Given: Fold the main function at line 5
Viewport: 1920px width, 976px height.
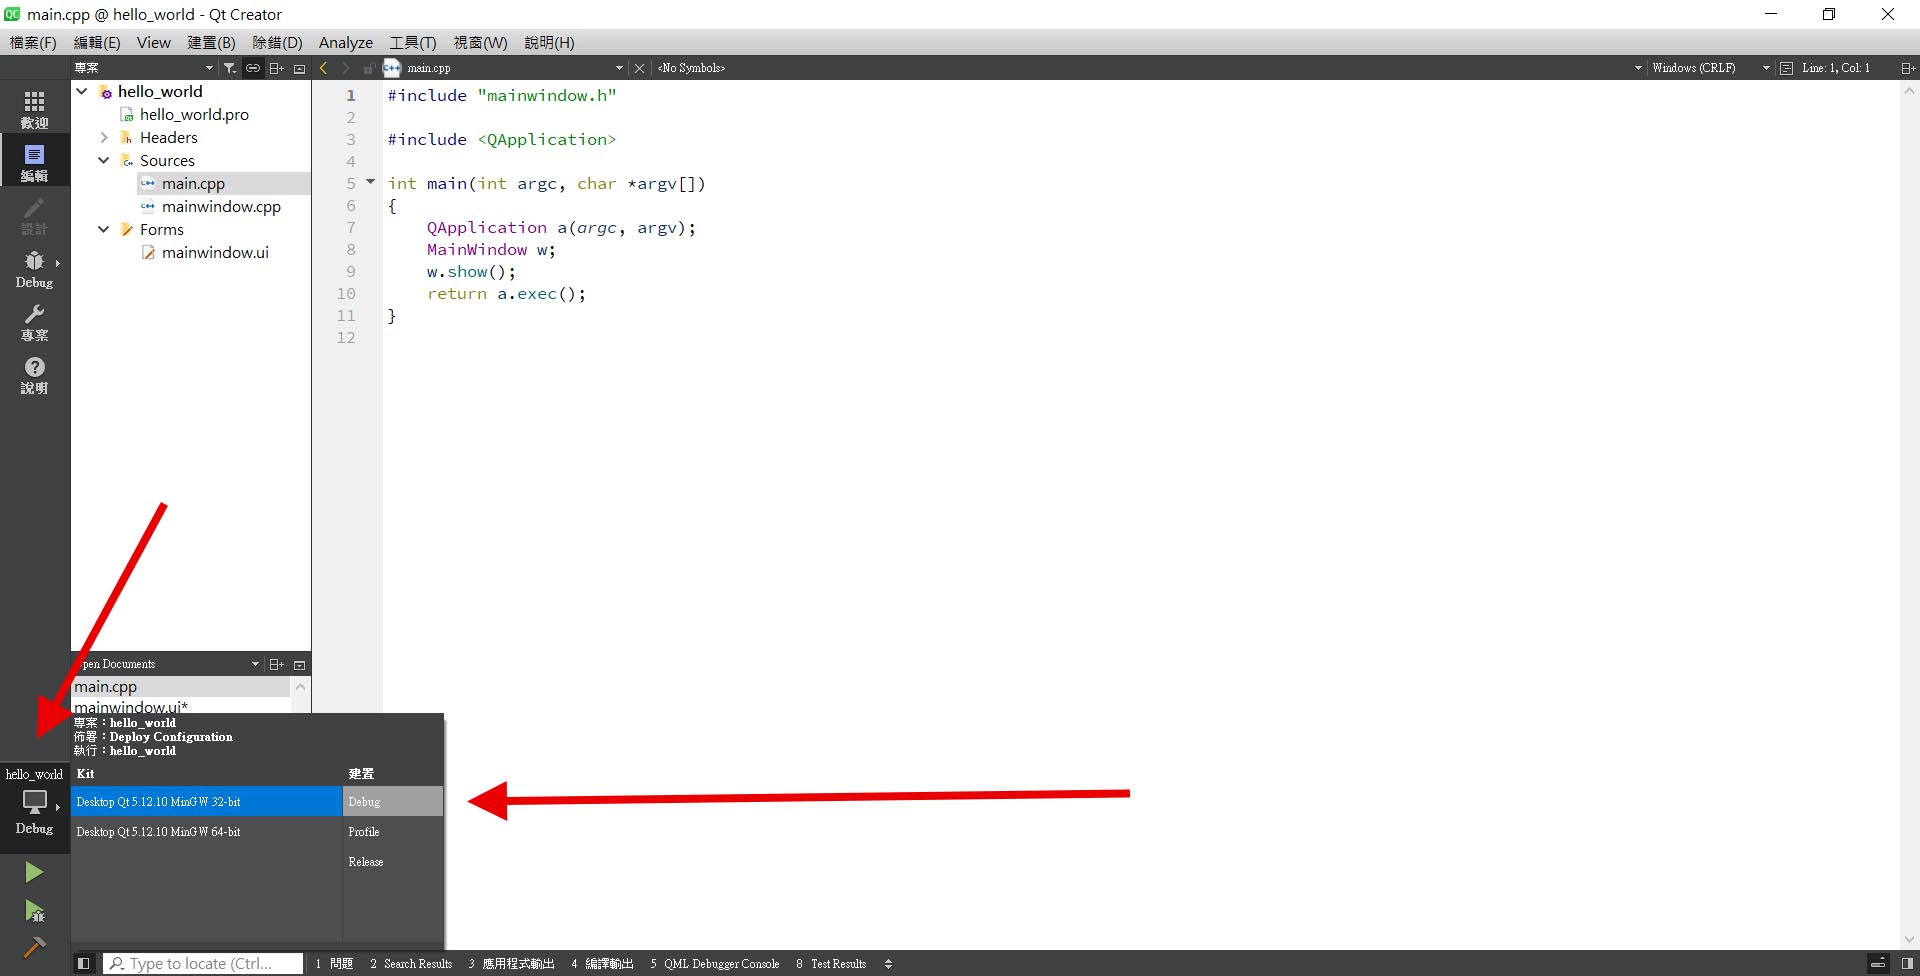Looking at the screenshot, I should [x=370, y=182].
